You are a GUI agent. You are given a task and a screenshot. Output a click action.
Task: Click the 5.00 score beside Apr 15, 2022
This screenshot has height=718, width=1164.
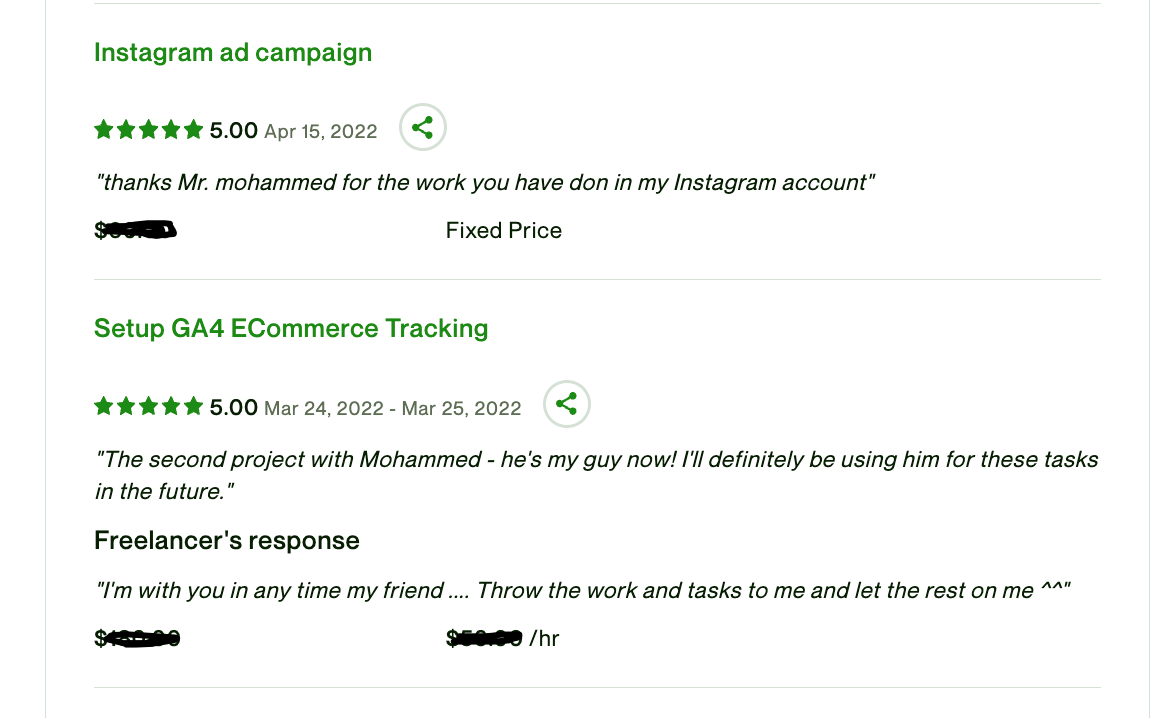(x=234, y=130)
